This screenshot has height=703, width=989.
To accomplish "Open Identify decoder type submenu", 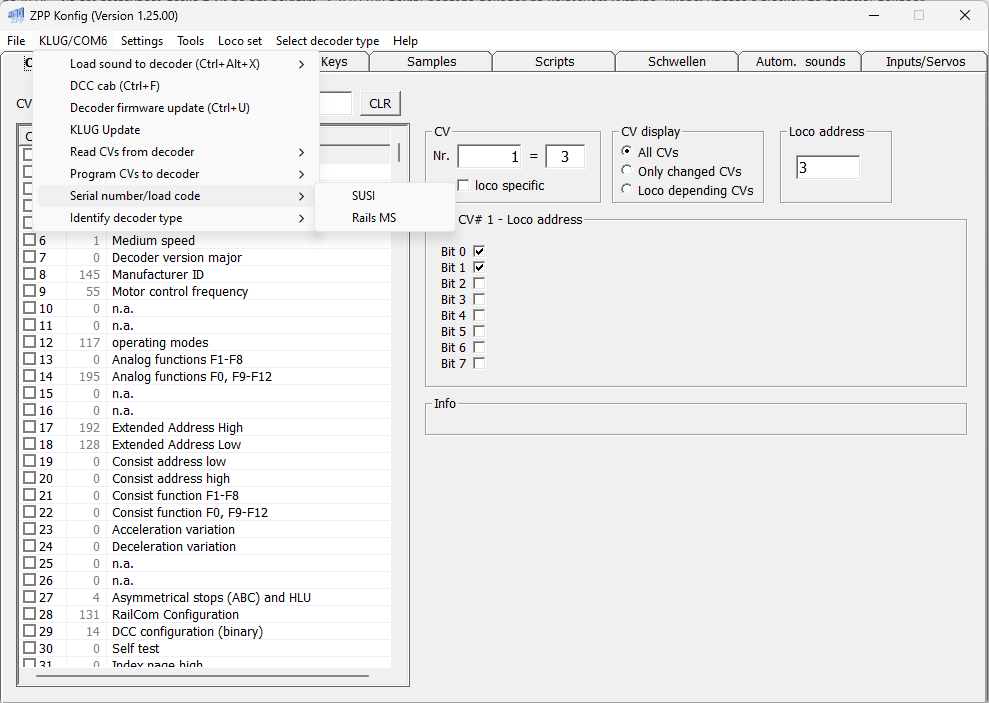I will point(126,218).
